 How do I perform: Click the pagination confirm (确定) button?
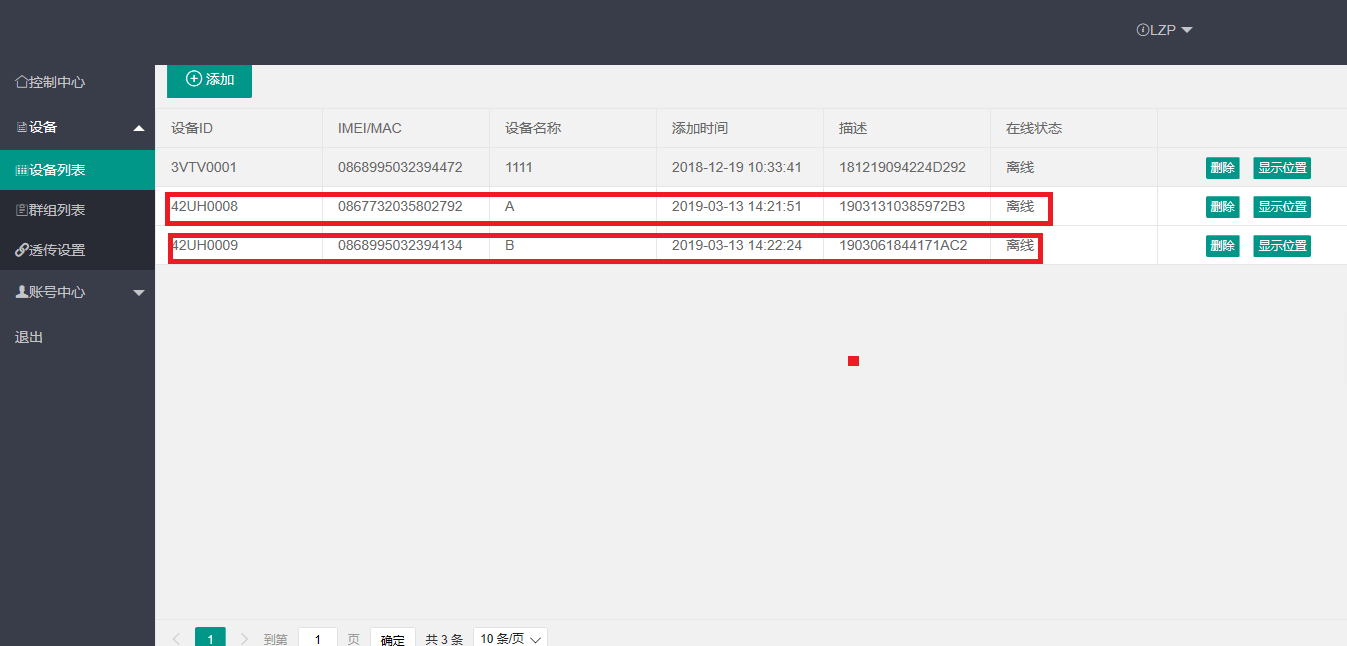(393, 639)
